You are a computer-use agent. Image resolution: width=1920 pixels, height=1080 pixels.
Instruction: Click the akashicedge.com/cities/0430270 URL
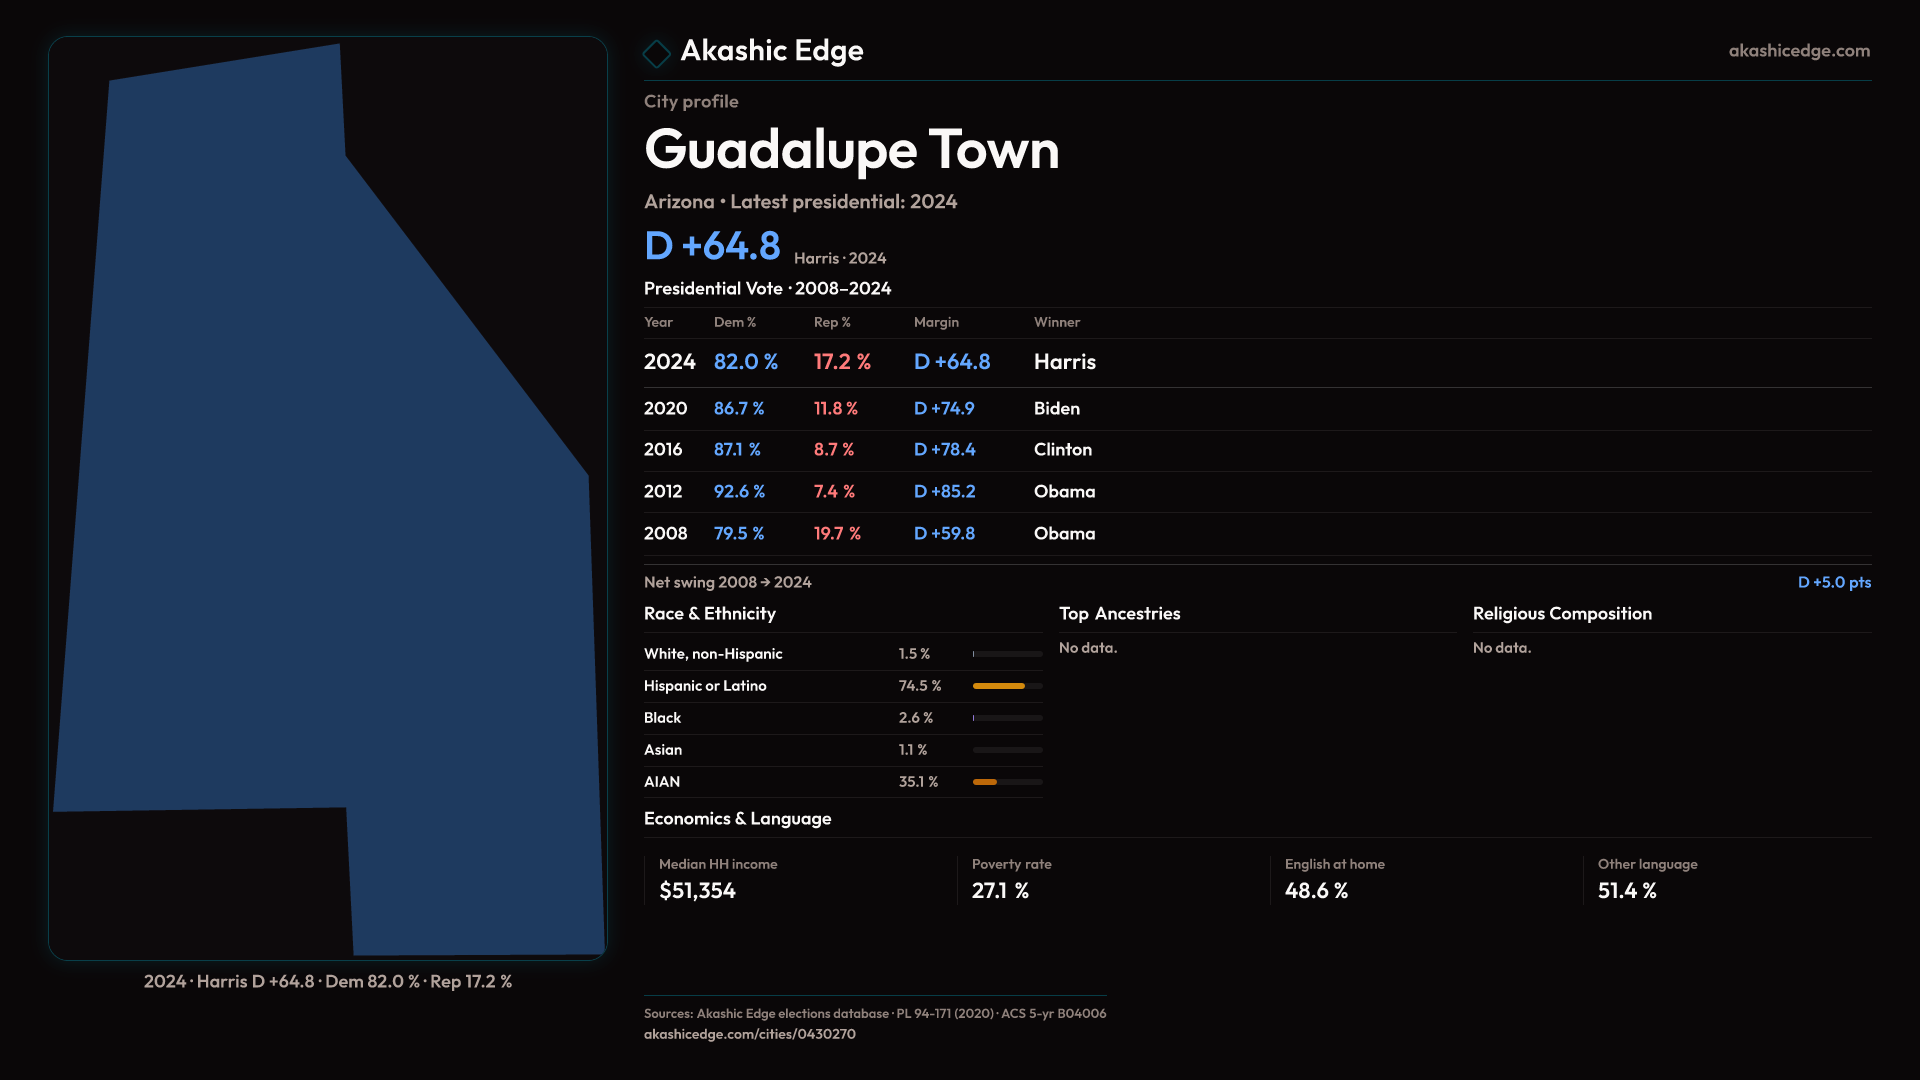point(749,1034)
